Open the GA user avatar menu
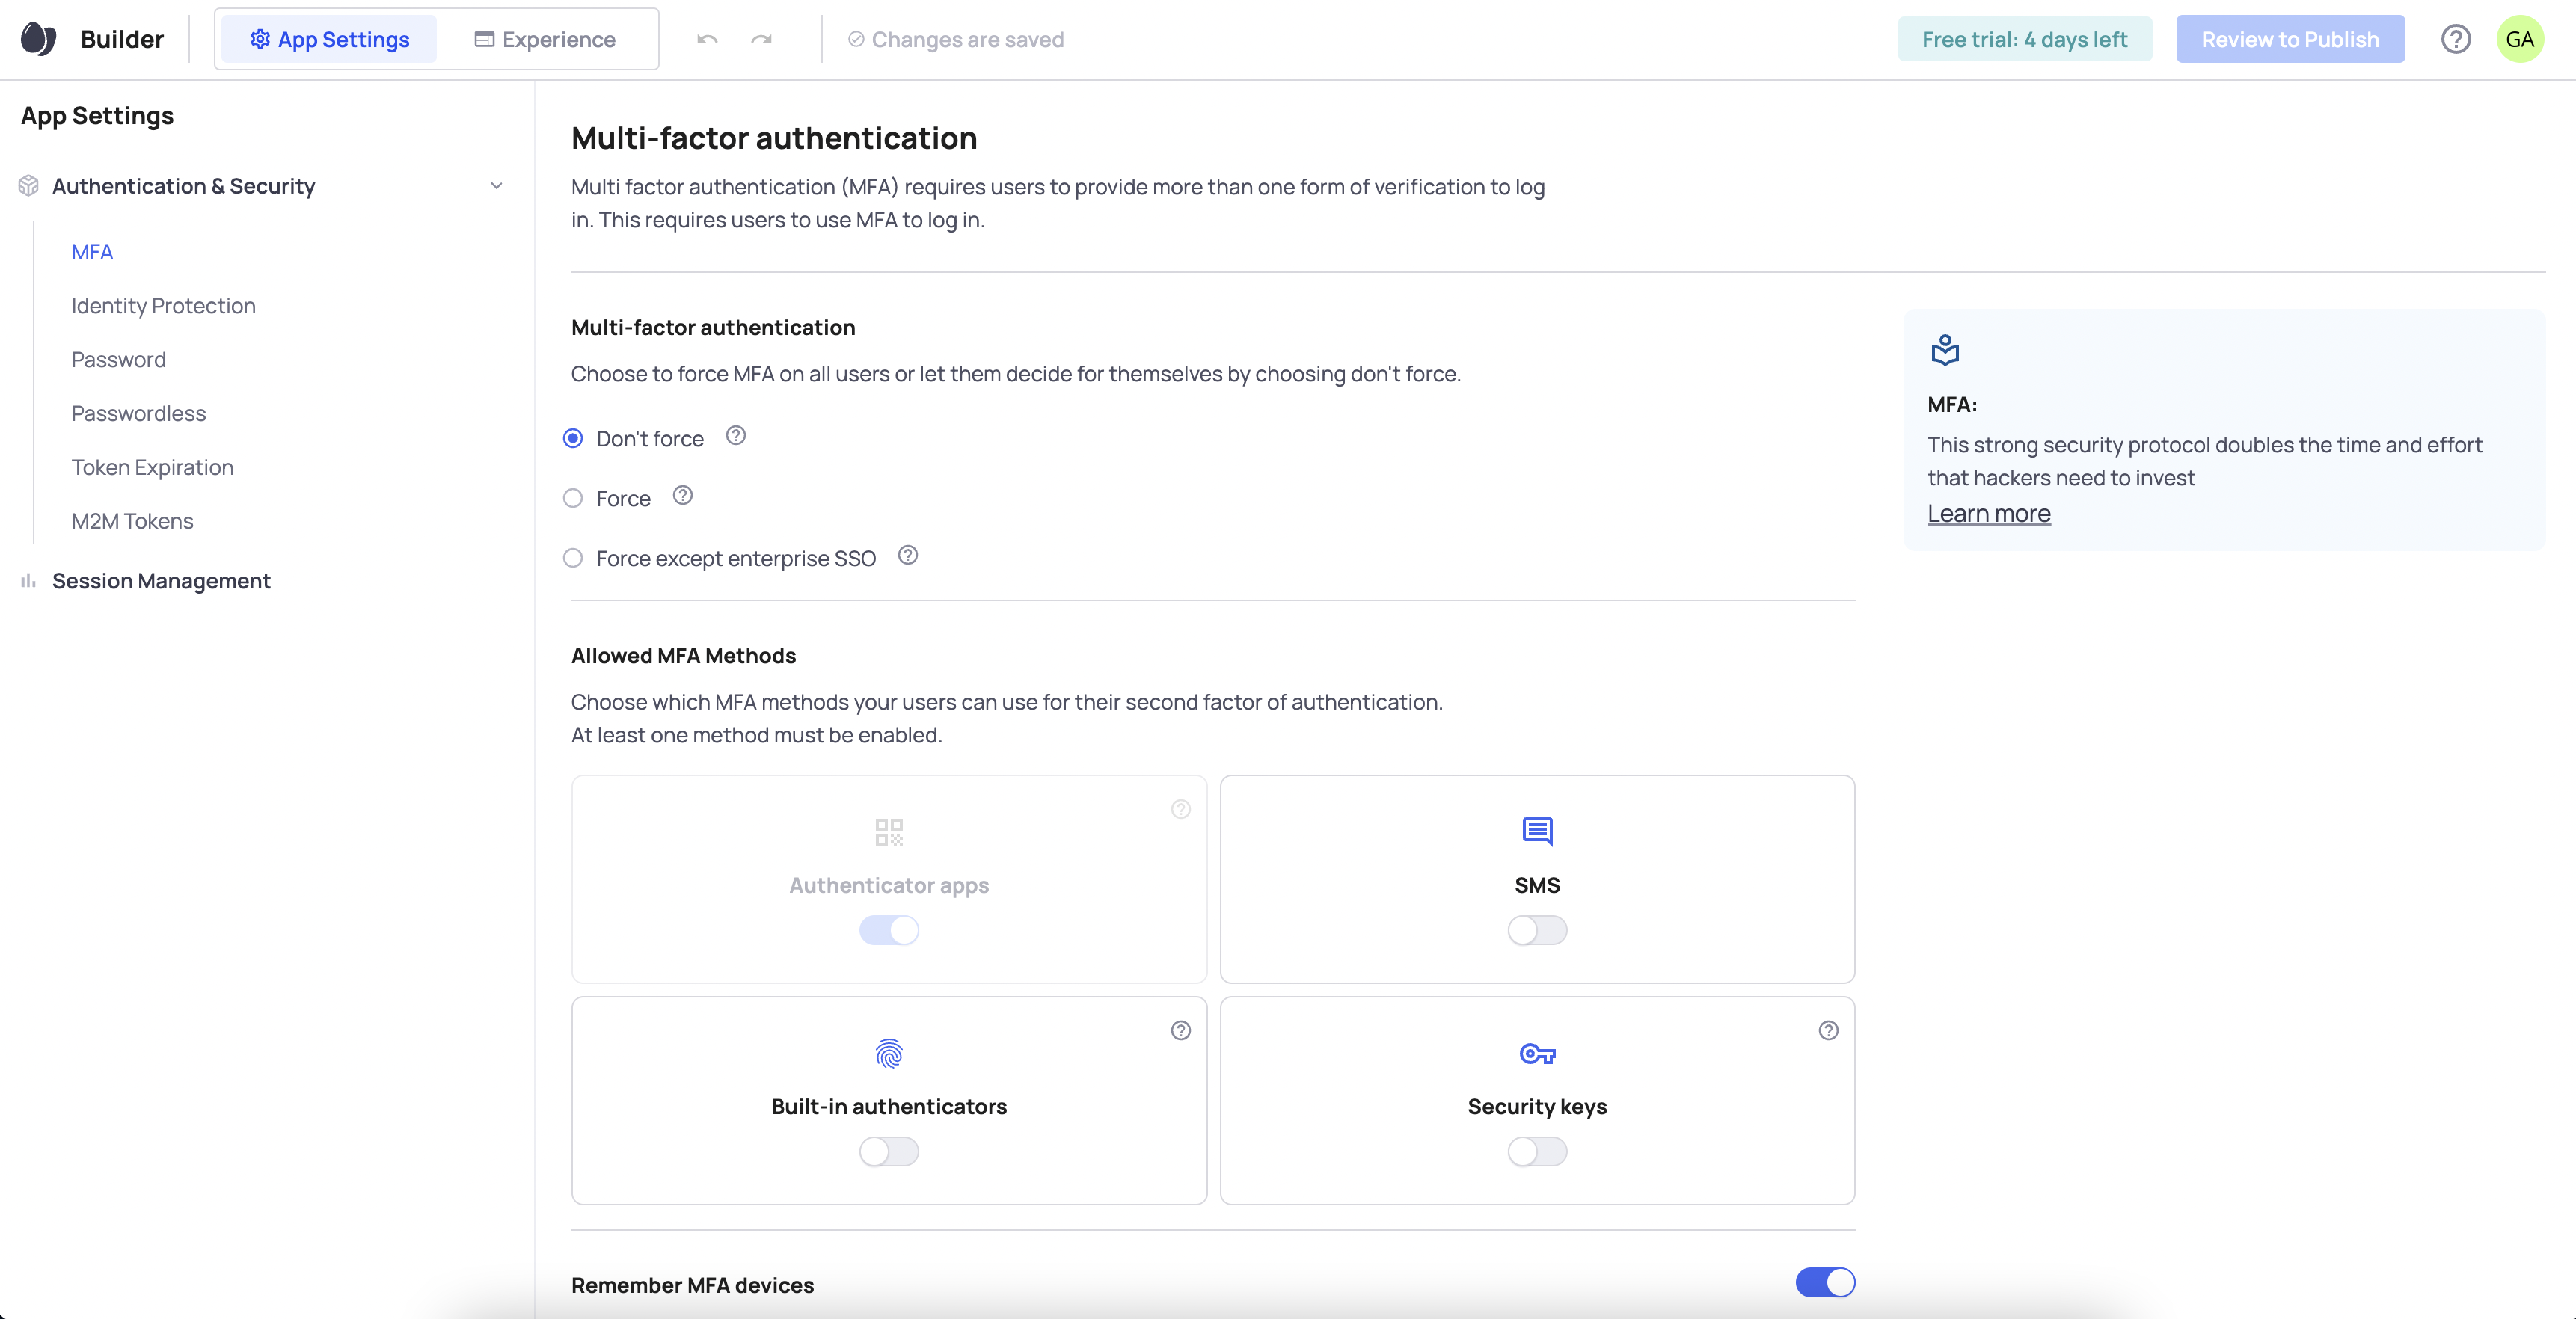2576x1319 pixels. (x=2519, y=39)
